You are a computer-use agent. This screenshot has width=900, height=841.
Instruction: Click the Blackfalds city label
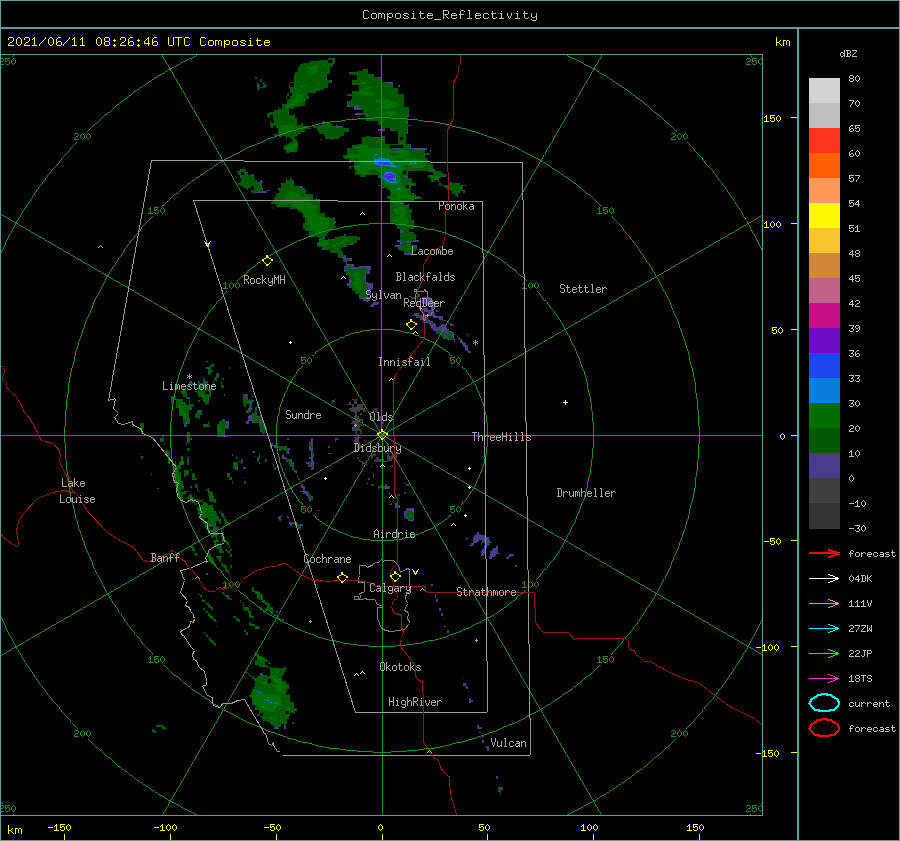pyautogui.click(x=425, y=277)
